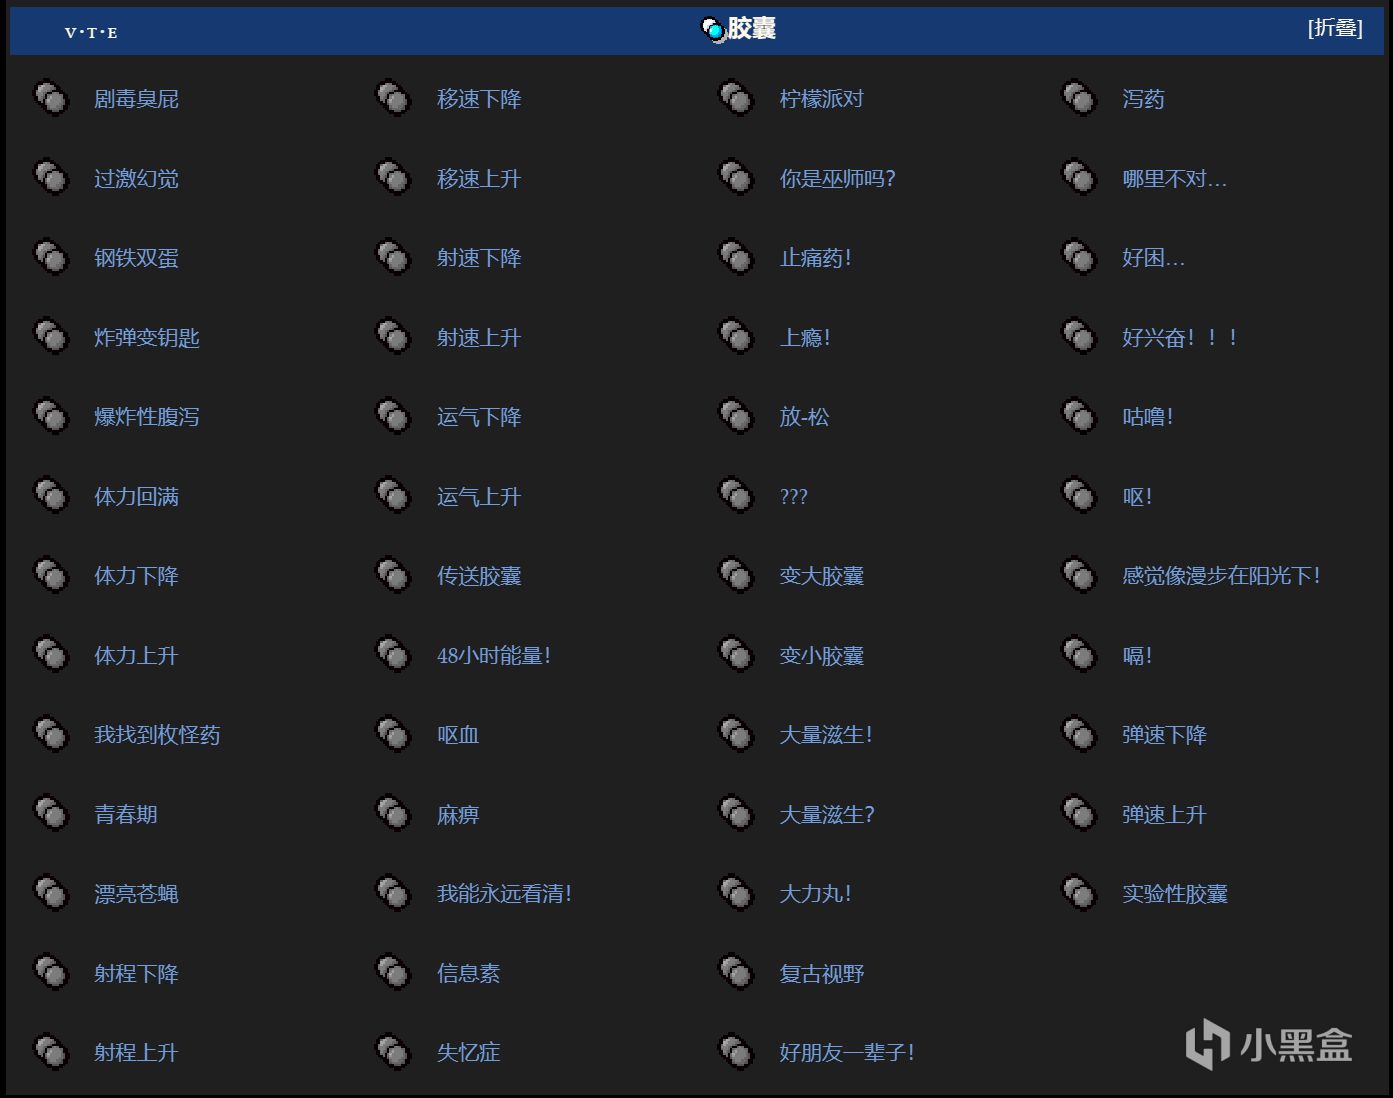Image resolution: width=1393 pixels, height=1098 pixels.
Task: Click the pill icon beside 泻药
Action: tap(1079, 98)
